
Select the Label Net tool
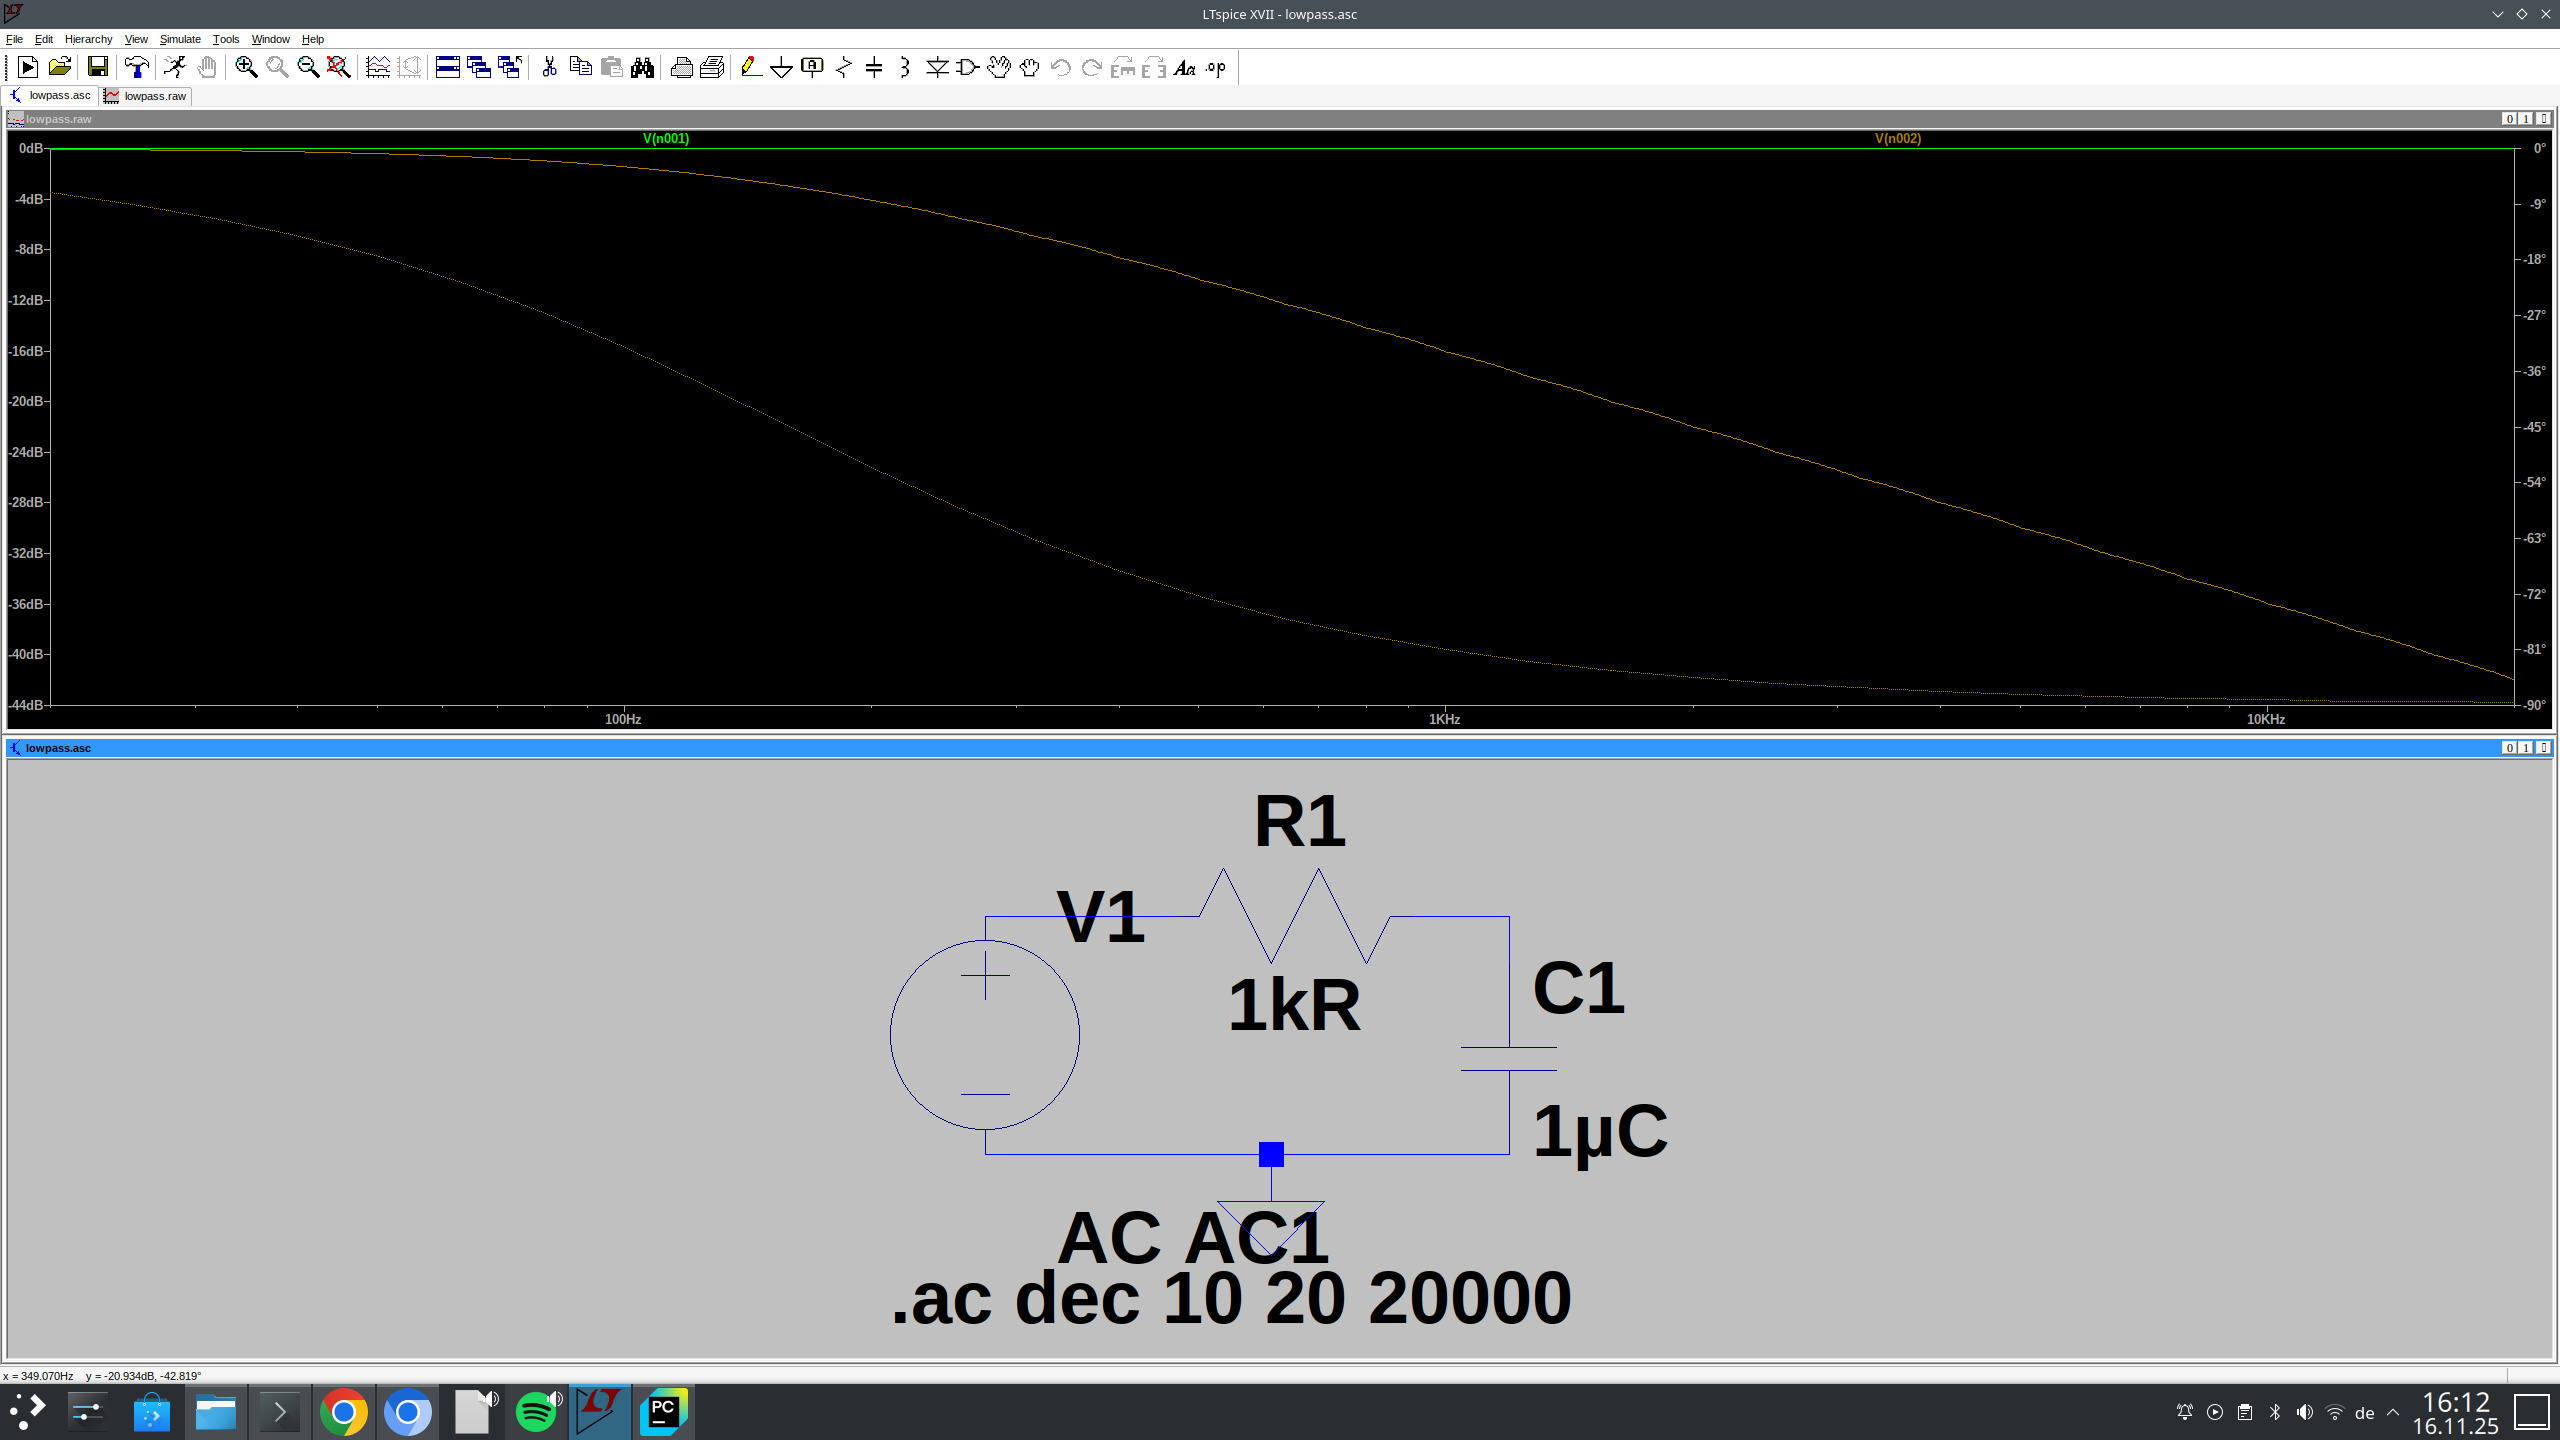812,67
